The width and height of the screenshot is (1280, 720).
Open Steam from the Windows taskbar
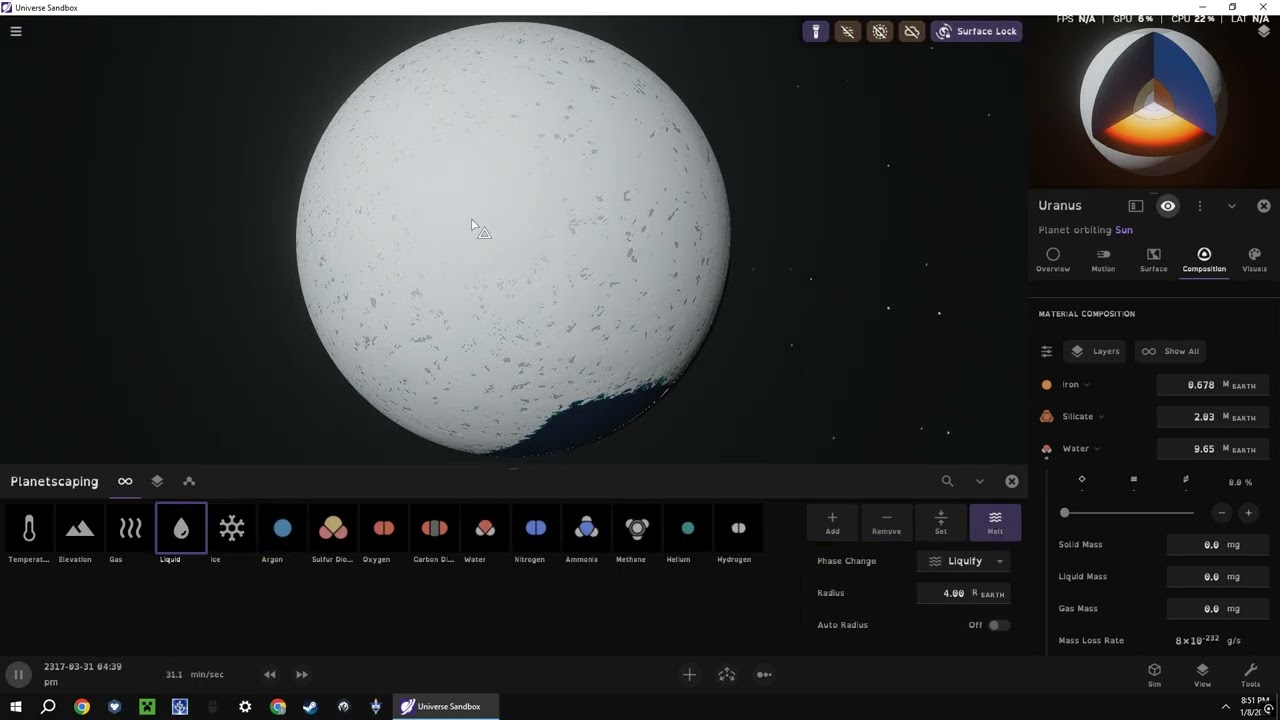pyautogui.click(x=310, y=707)
